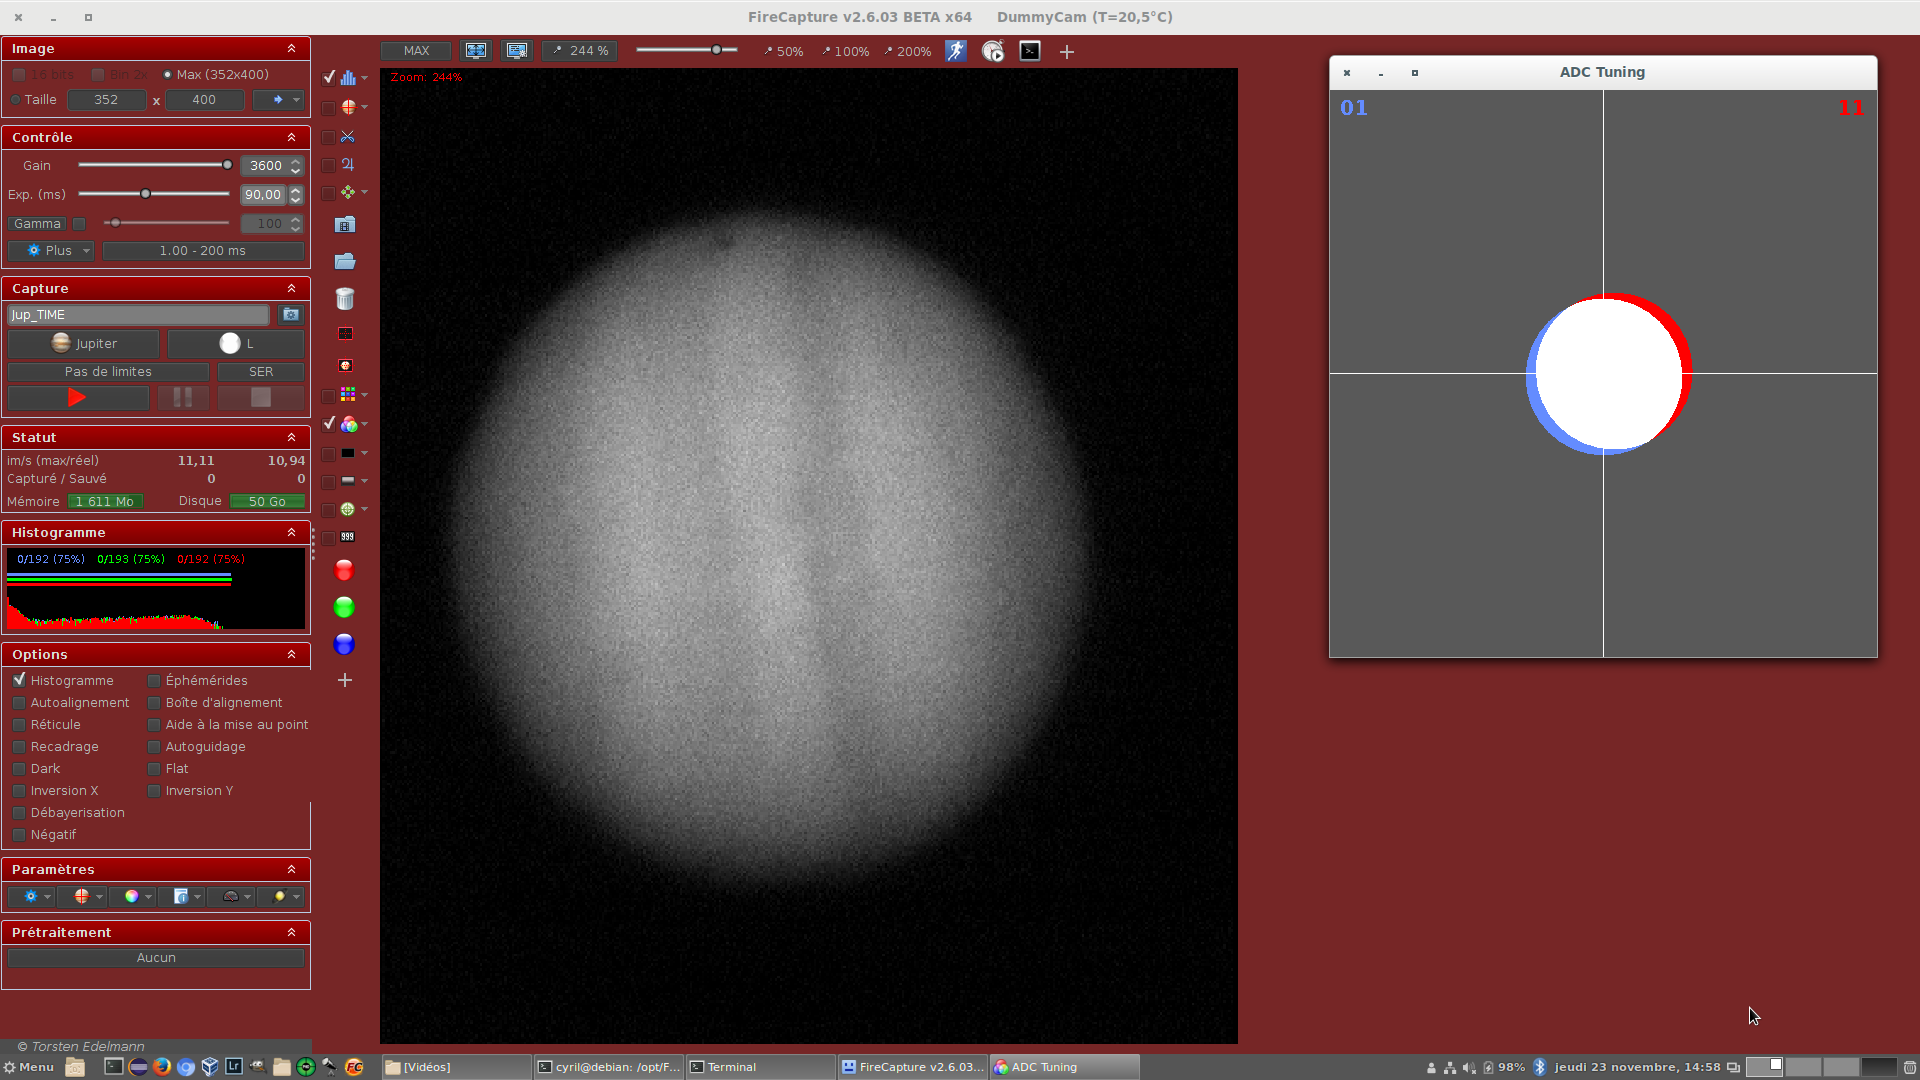Open the Plus dropdown in Contrôle
This screenshot has height=1080, width=1920.
point(51,251)
